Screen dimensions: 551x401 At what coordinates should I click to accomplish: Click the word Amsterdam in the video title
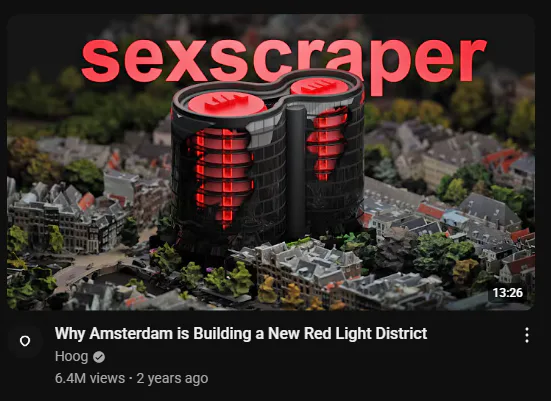(x=131, y=334)
